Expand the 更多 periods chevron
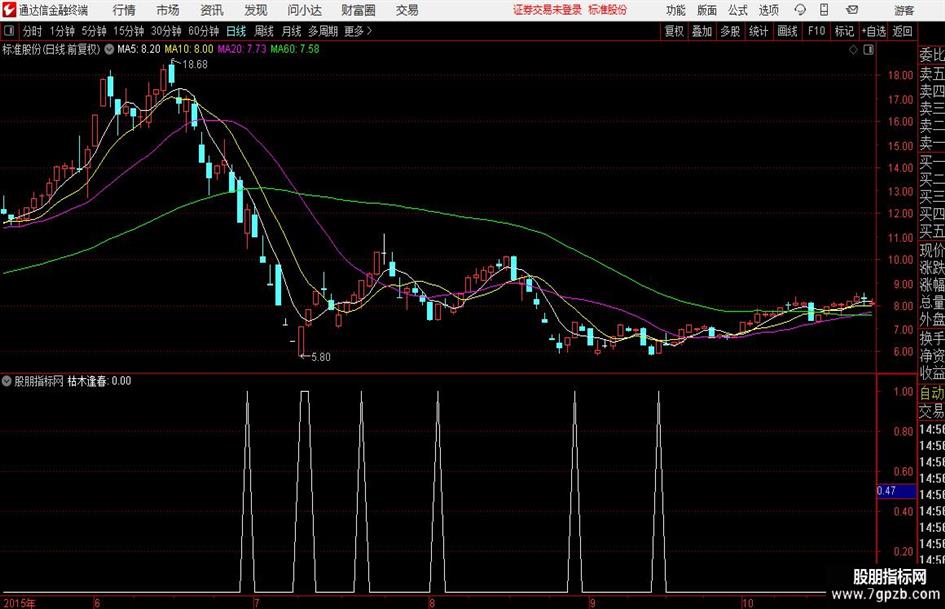Image resolution: width=945 pixels, height=609 pixels. coord(369,31)
